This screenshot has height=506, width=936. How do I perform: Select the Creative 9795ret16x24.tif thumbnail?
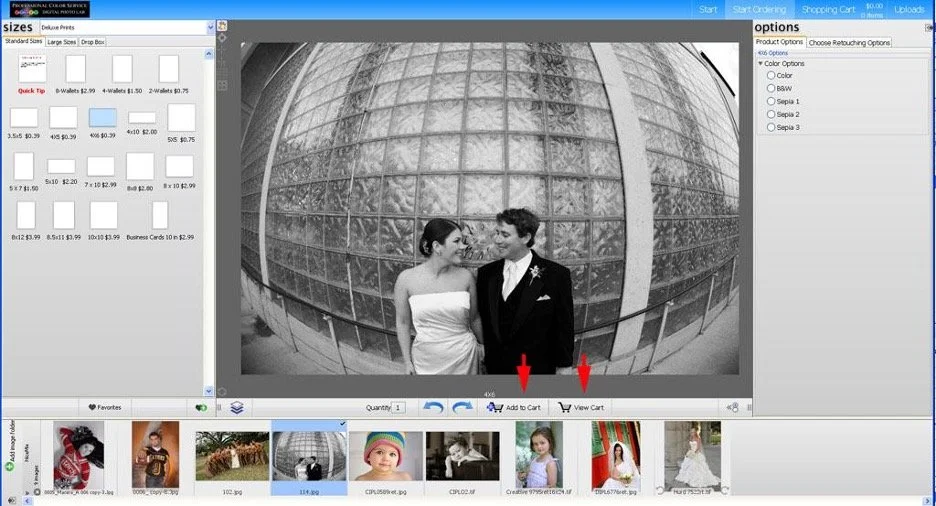[x=539, y=455]
